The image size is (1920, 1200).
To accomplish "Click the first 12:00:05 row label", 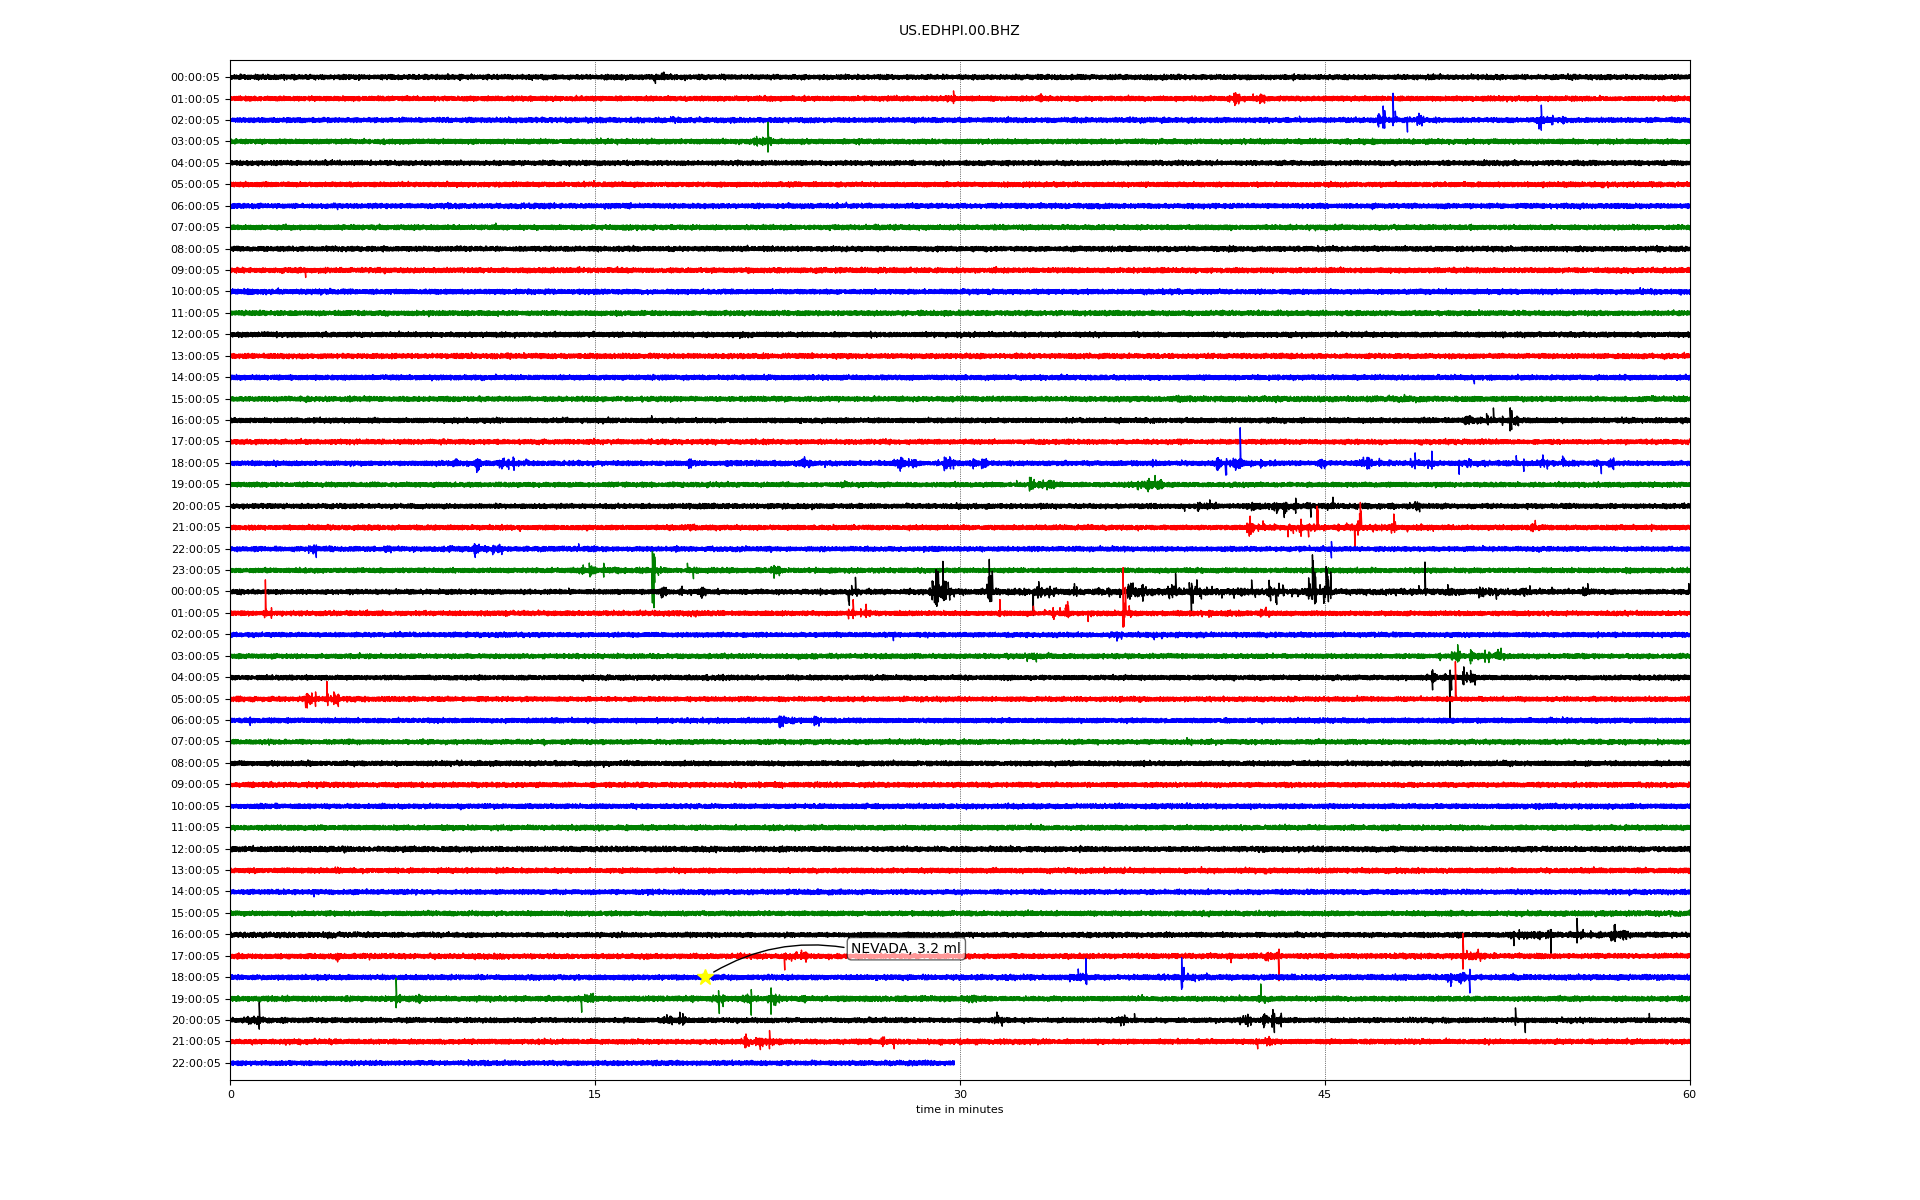I will point(195,335).
